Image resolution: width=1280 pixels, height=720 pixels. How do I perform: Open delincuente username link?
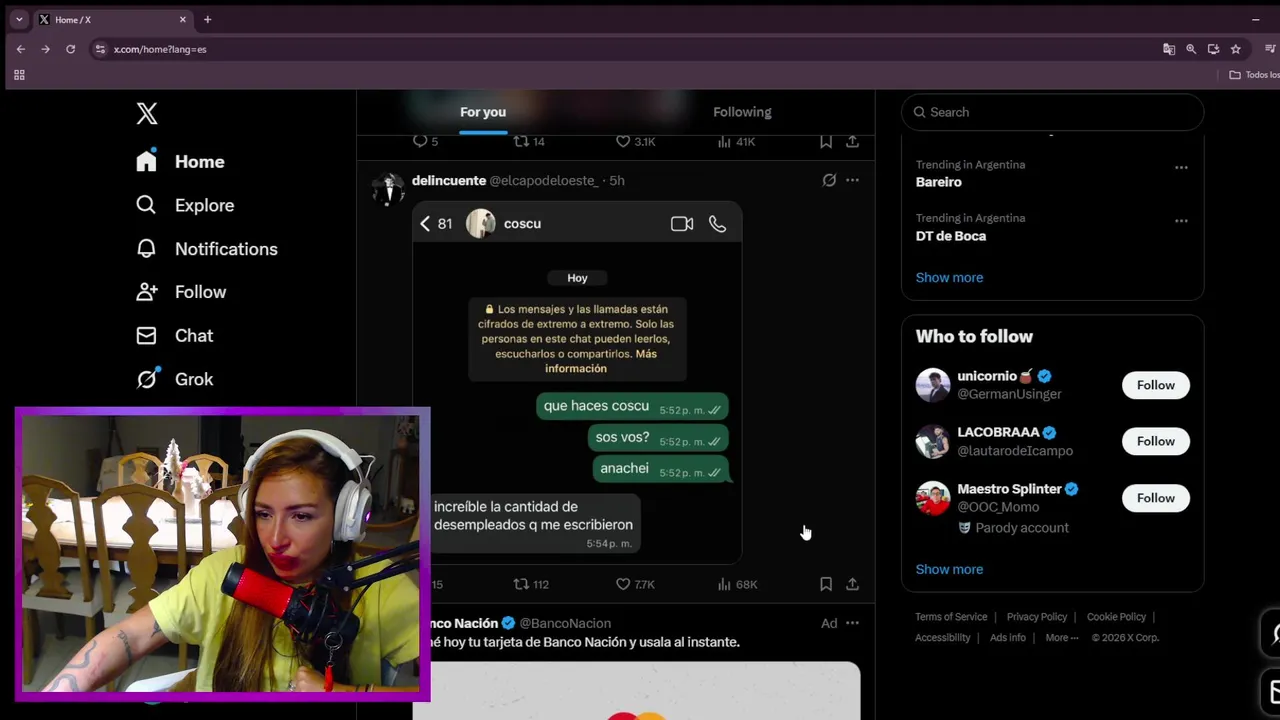(x=449, y=180)
